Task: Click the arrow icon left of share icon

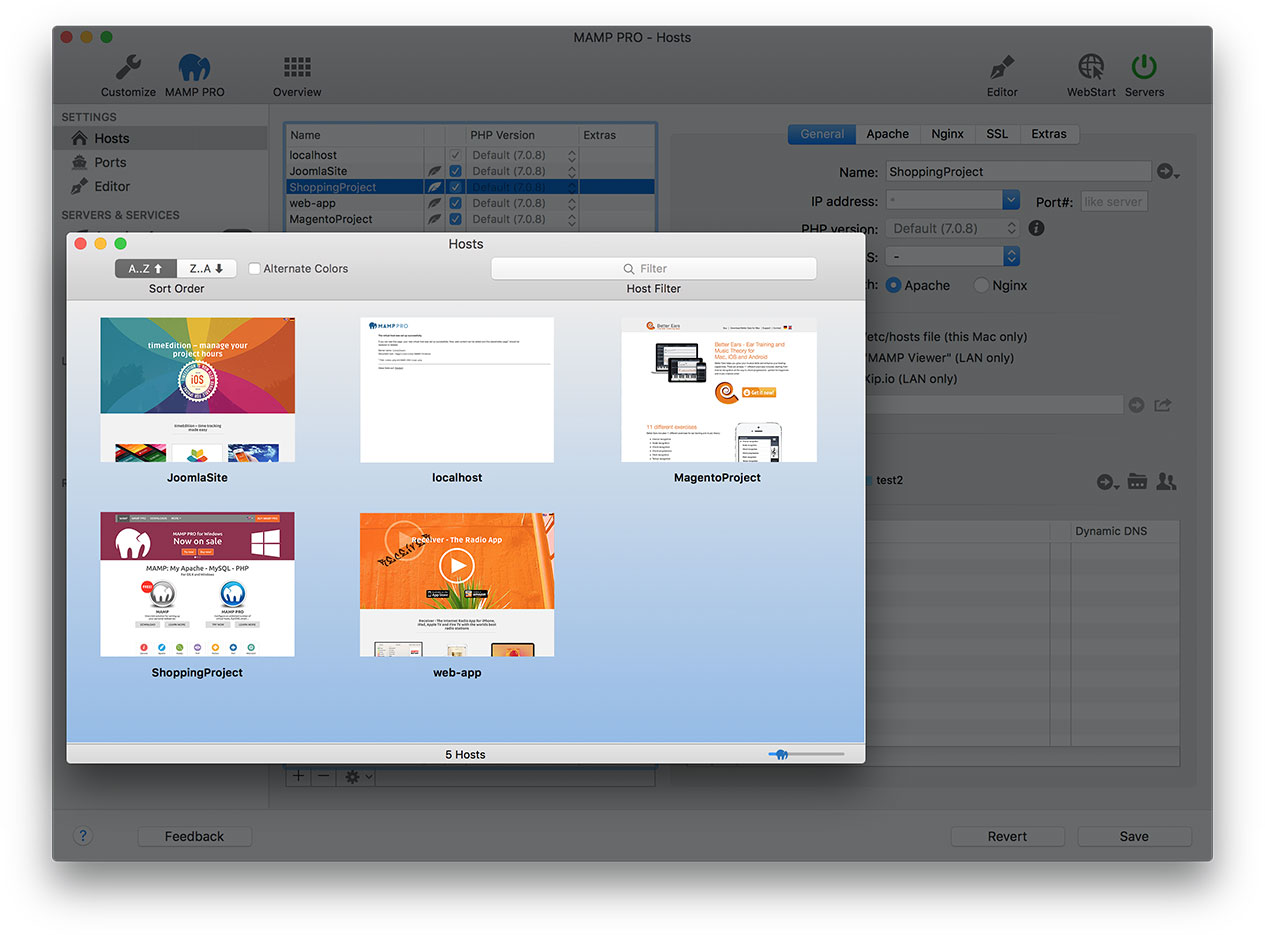Action: (x=1136, y=405)
